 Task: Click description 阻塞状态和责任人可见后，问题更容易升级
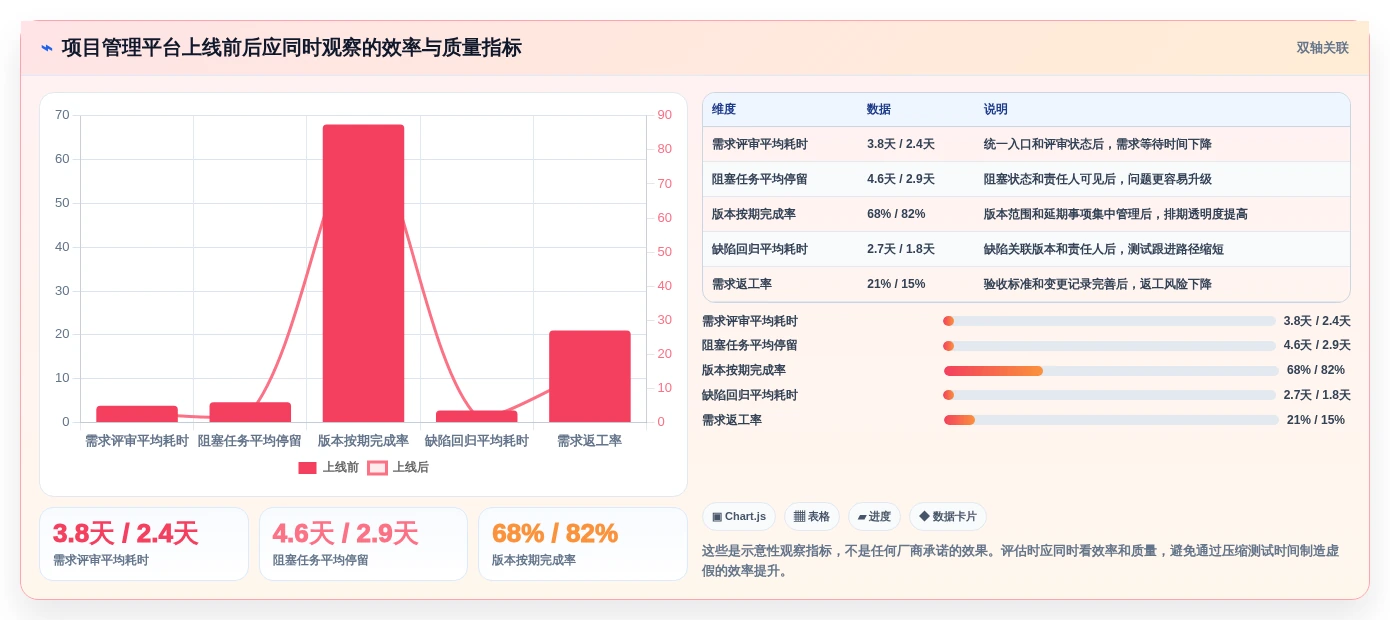click(1098, 179)
